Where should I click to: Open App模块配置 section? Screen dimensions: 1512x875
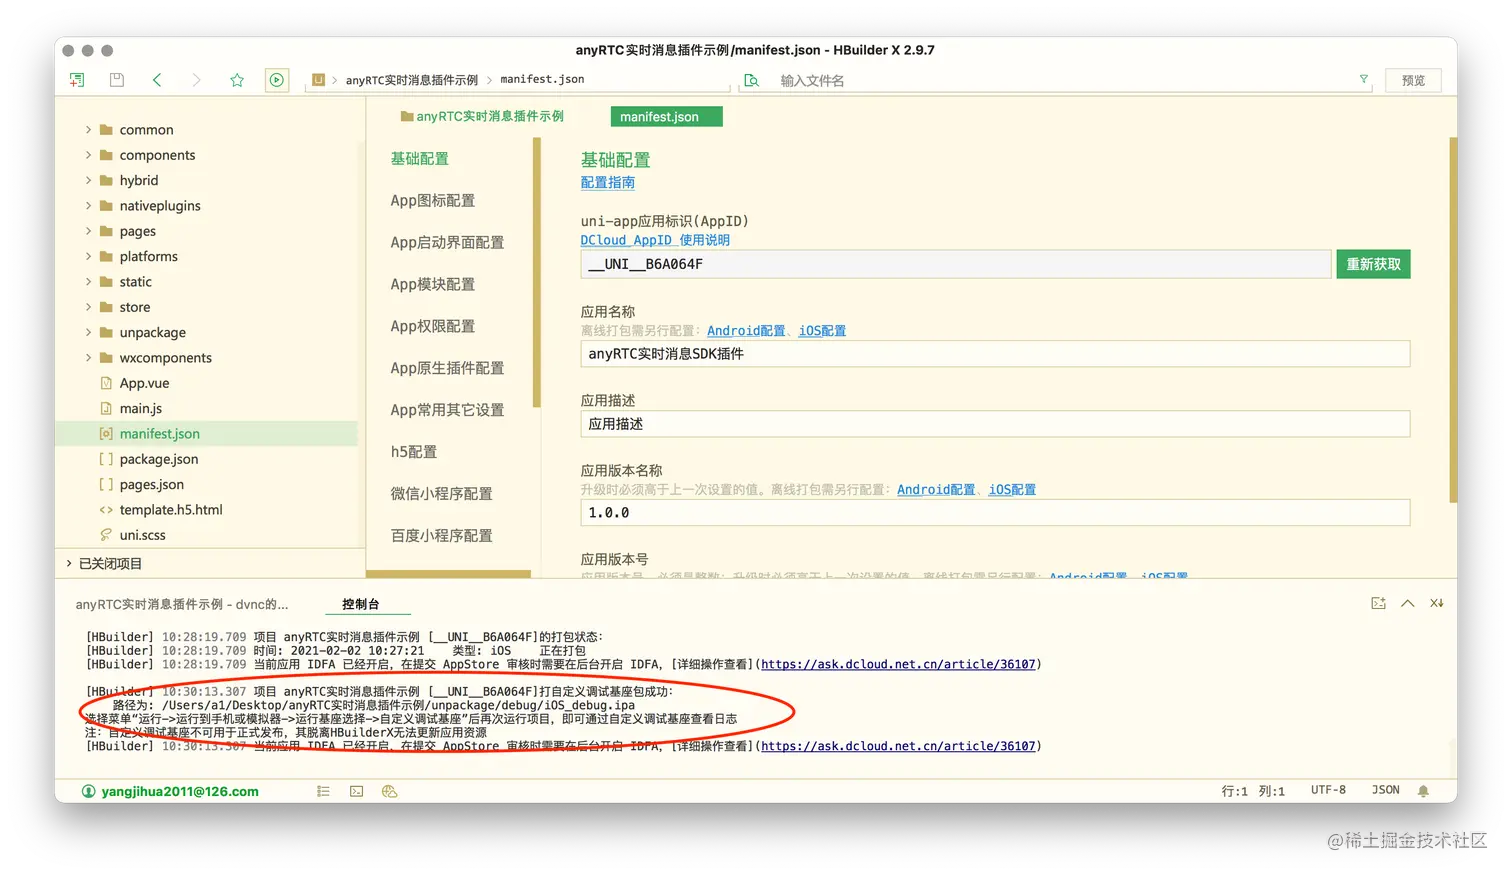click(x=433, y=285)
